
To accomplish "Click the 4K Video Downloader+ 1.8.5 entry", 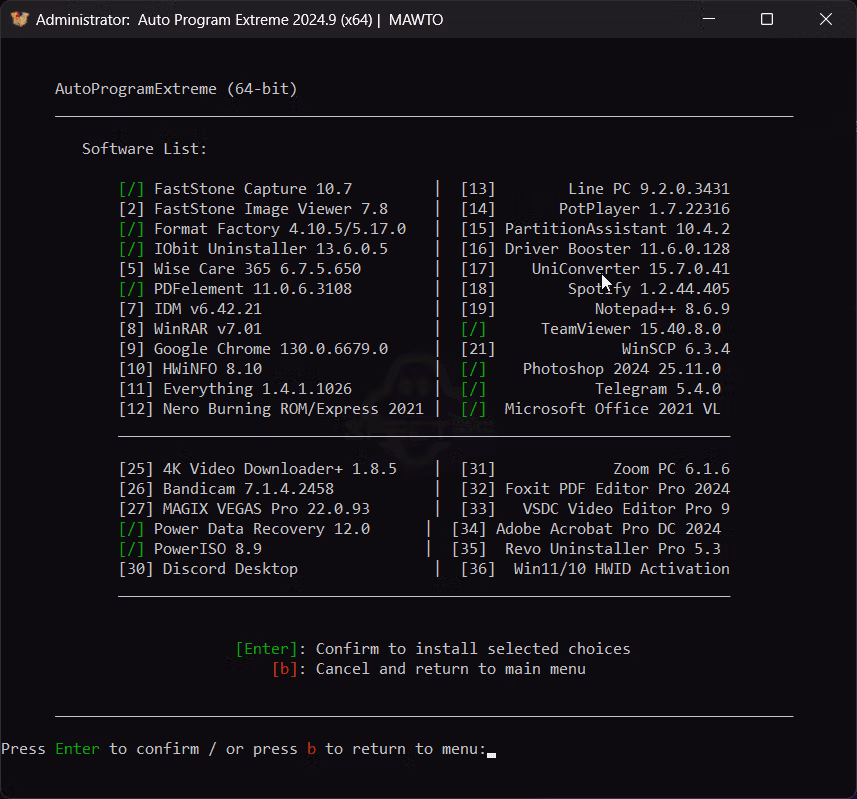I will (x=257, y=469).
